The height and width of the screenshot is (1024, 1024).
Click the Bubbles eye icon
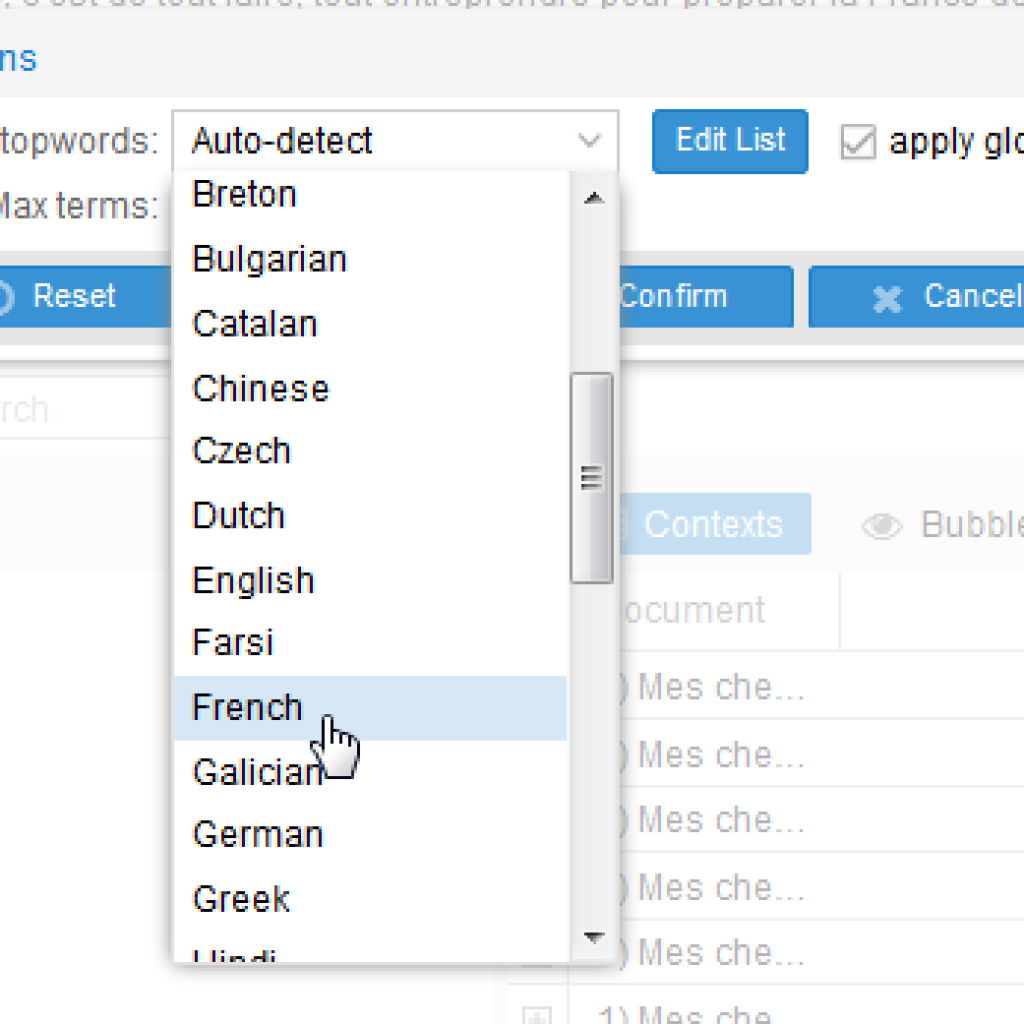[882, 526]
